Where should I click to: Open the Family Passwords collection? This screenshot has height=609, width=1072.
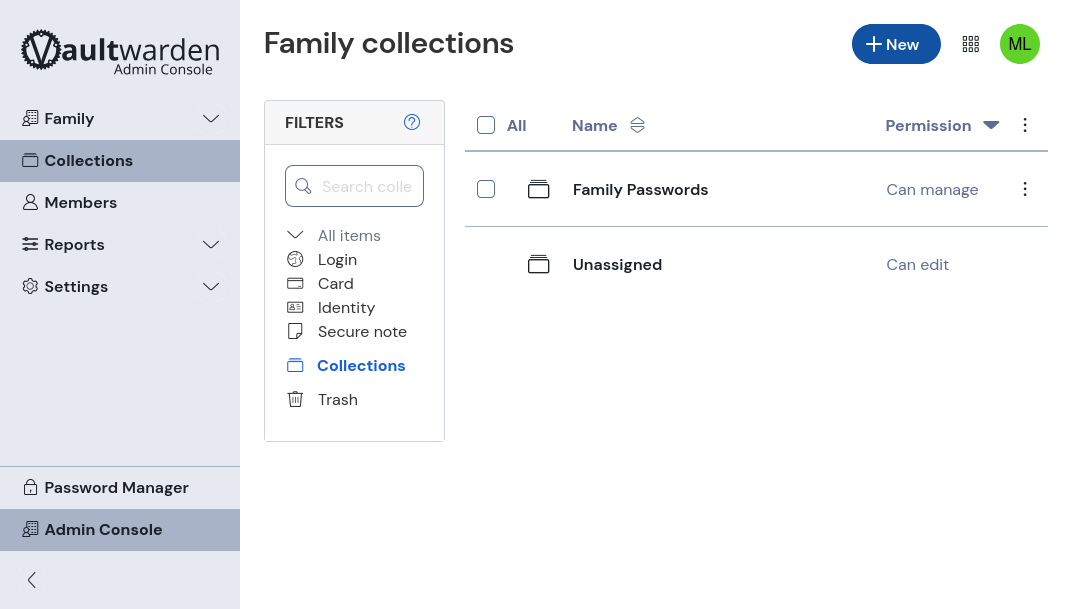(x=640, y=190)
